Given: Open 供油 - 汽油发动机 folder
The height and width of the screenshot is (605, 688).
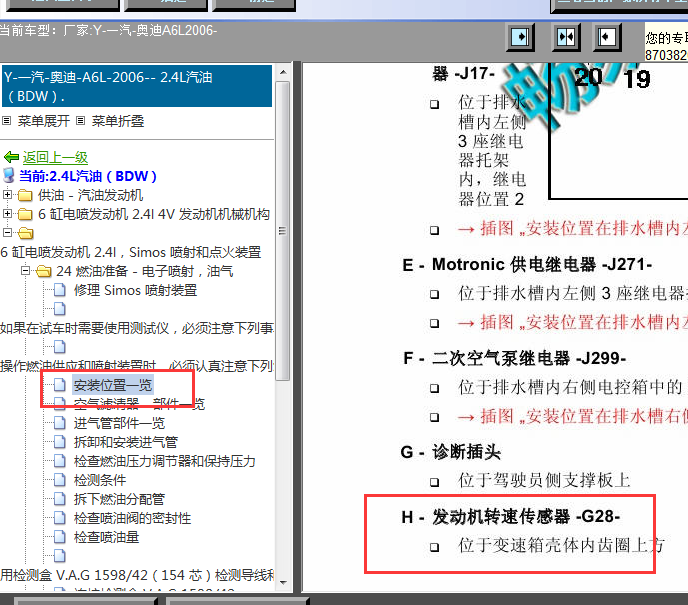Looking at the screenshot, I should coord(90,195).
